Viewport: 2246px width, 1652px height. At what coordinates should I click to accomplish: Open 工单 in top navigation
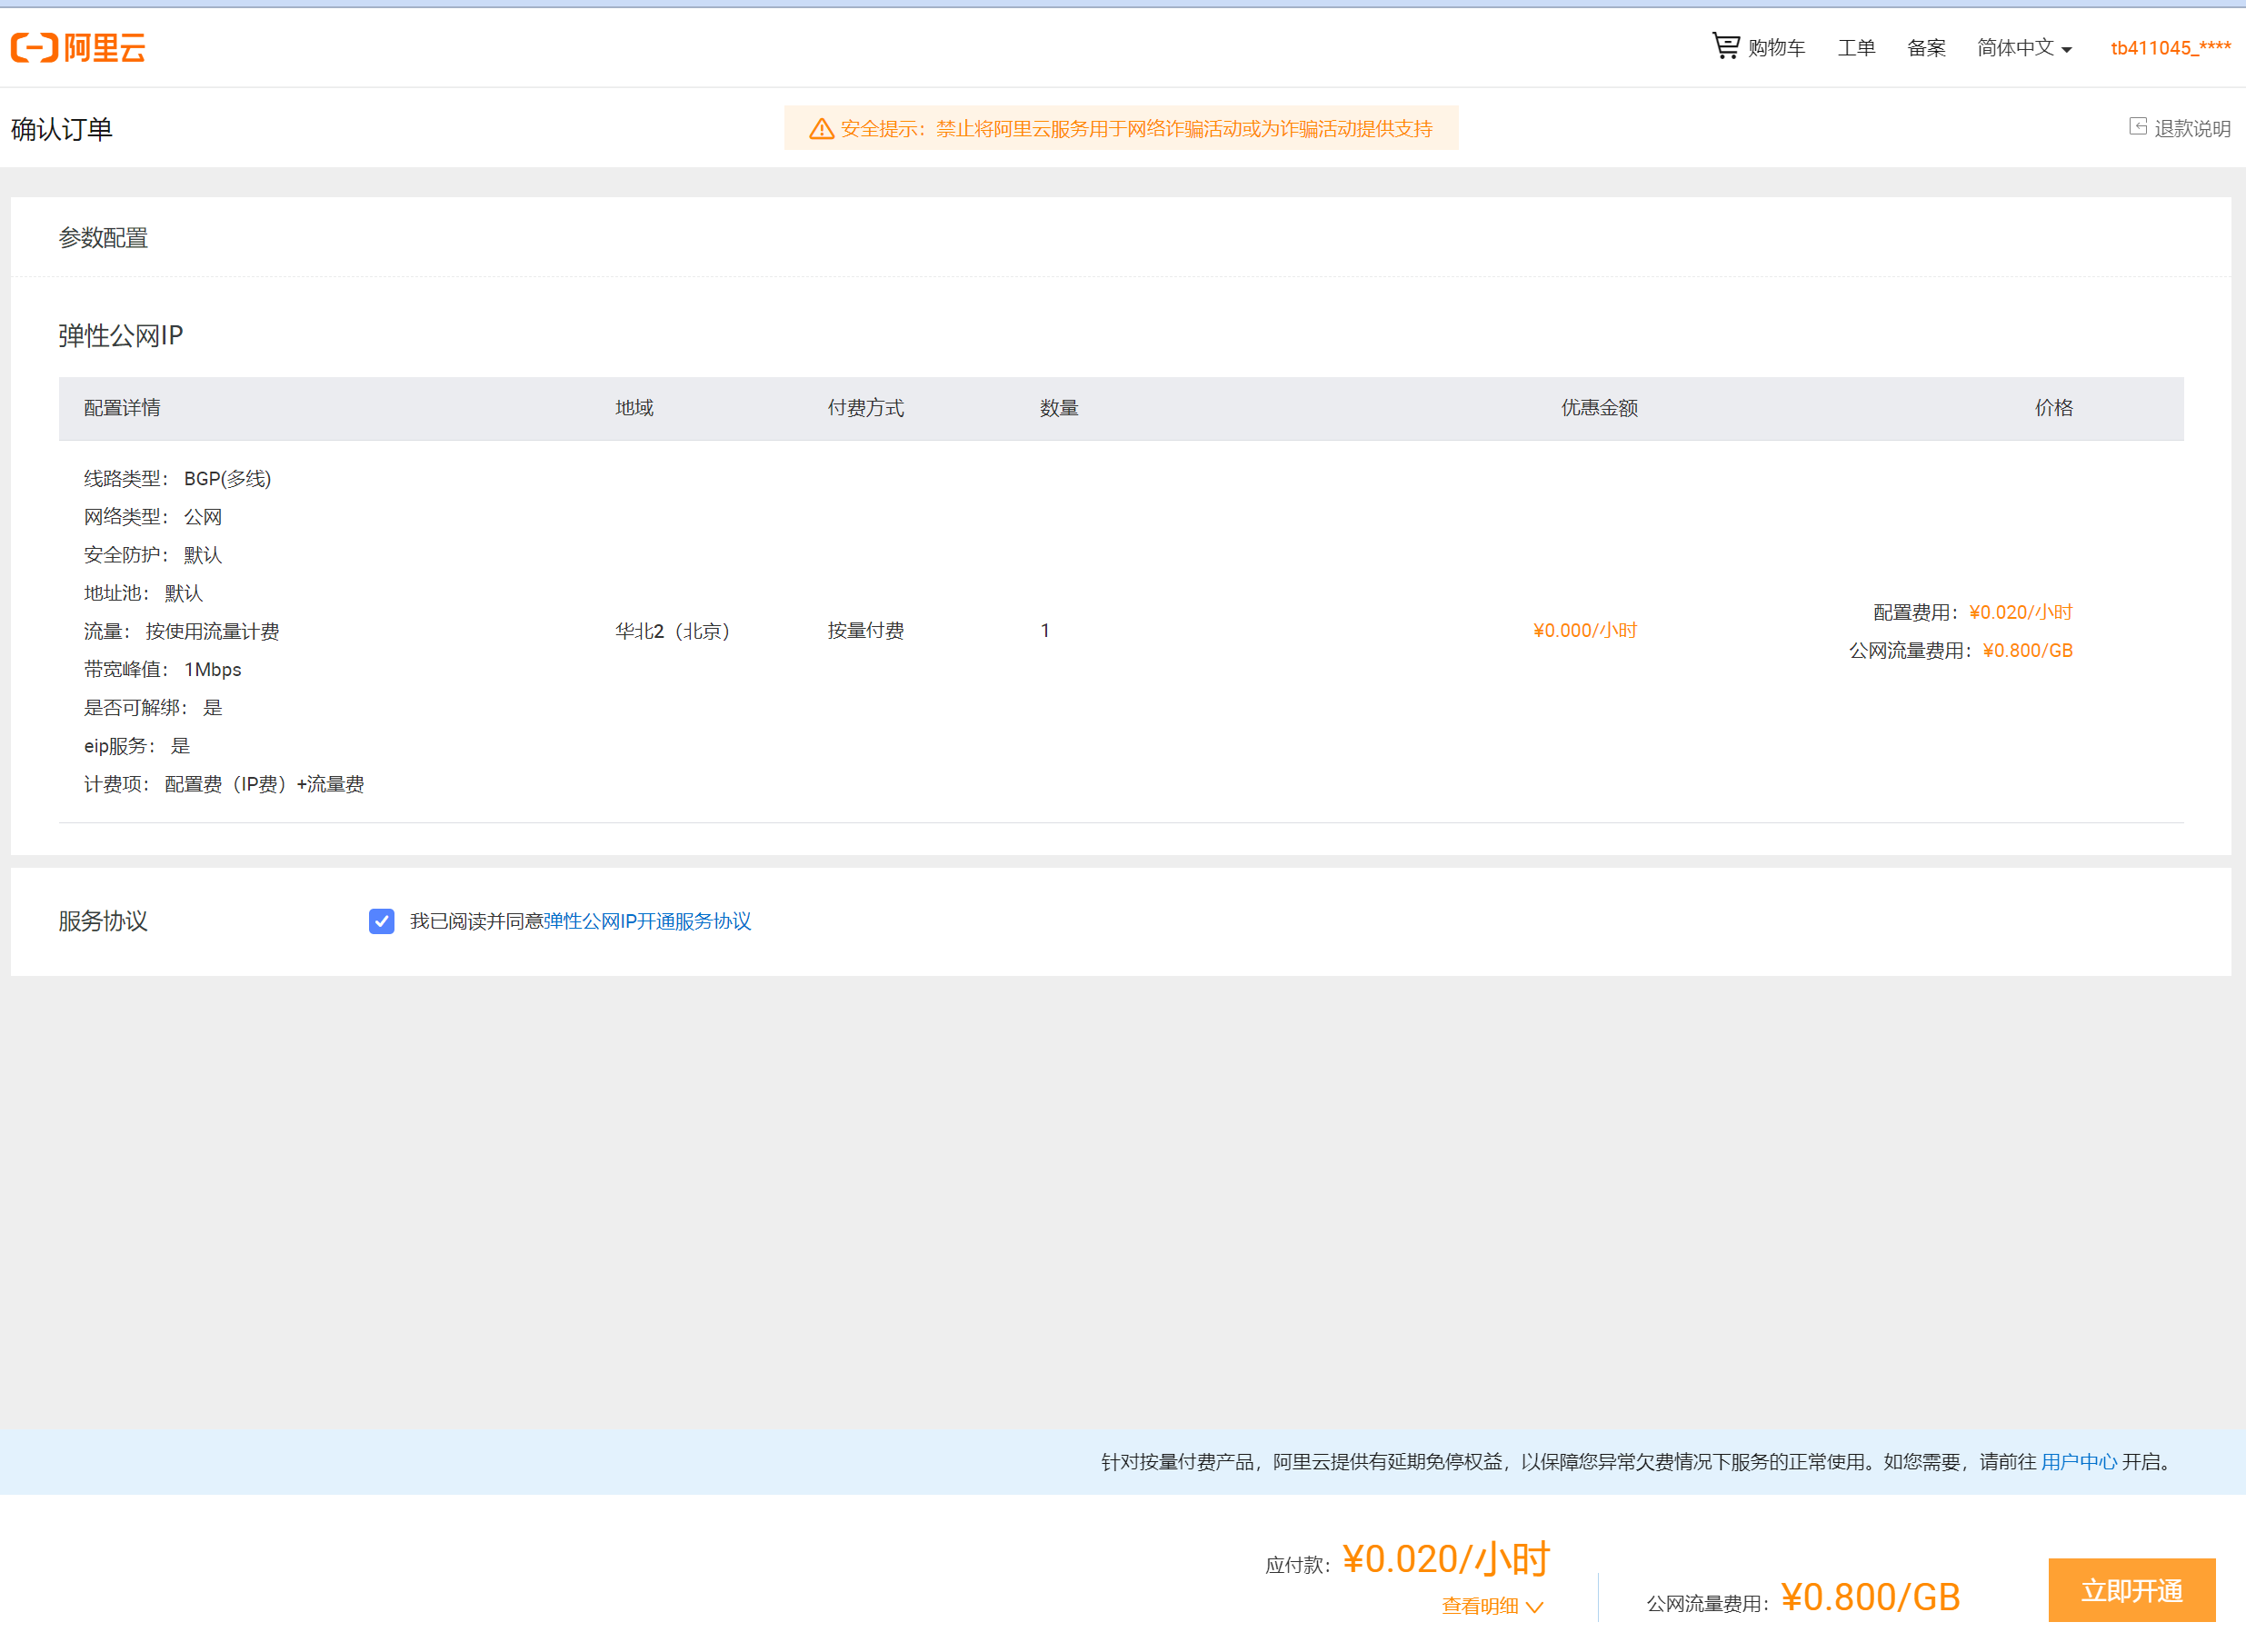[1856, 48]
